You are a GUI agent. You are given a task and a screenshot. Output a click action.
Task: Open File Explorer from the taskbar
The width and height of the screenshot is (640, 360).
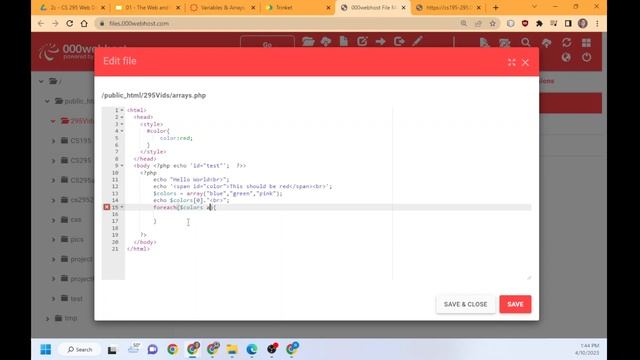click(232, 349)
